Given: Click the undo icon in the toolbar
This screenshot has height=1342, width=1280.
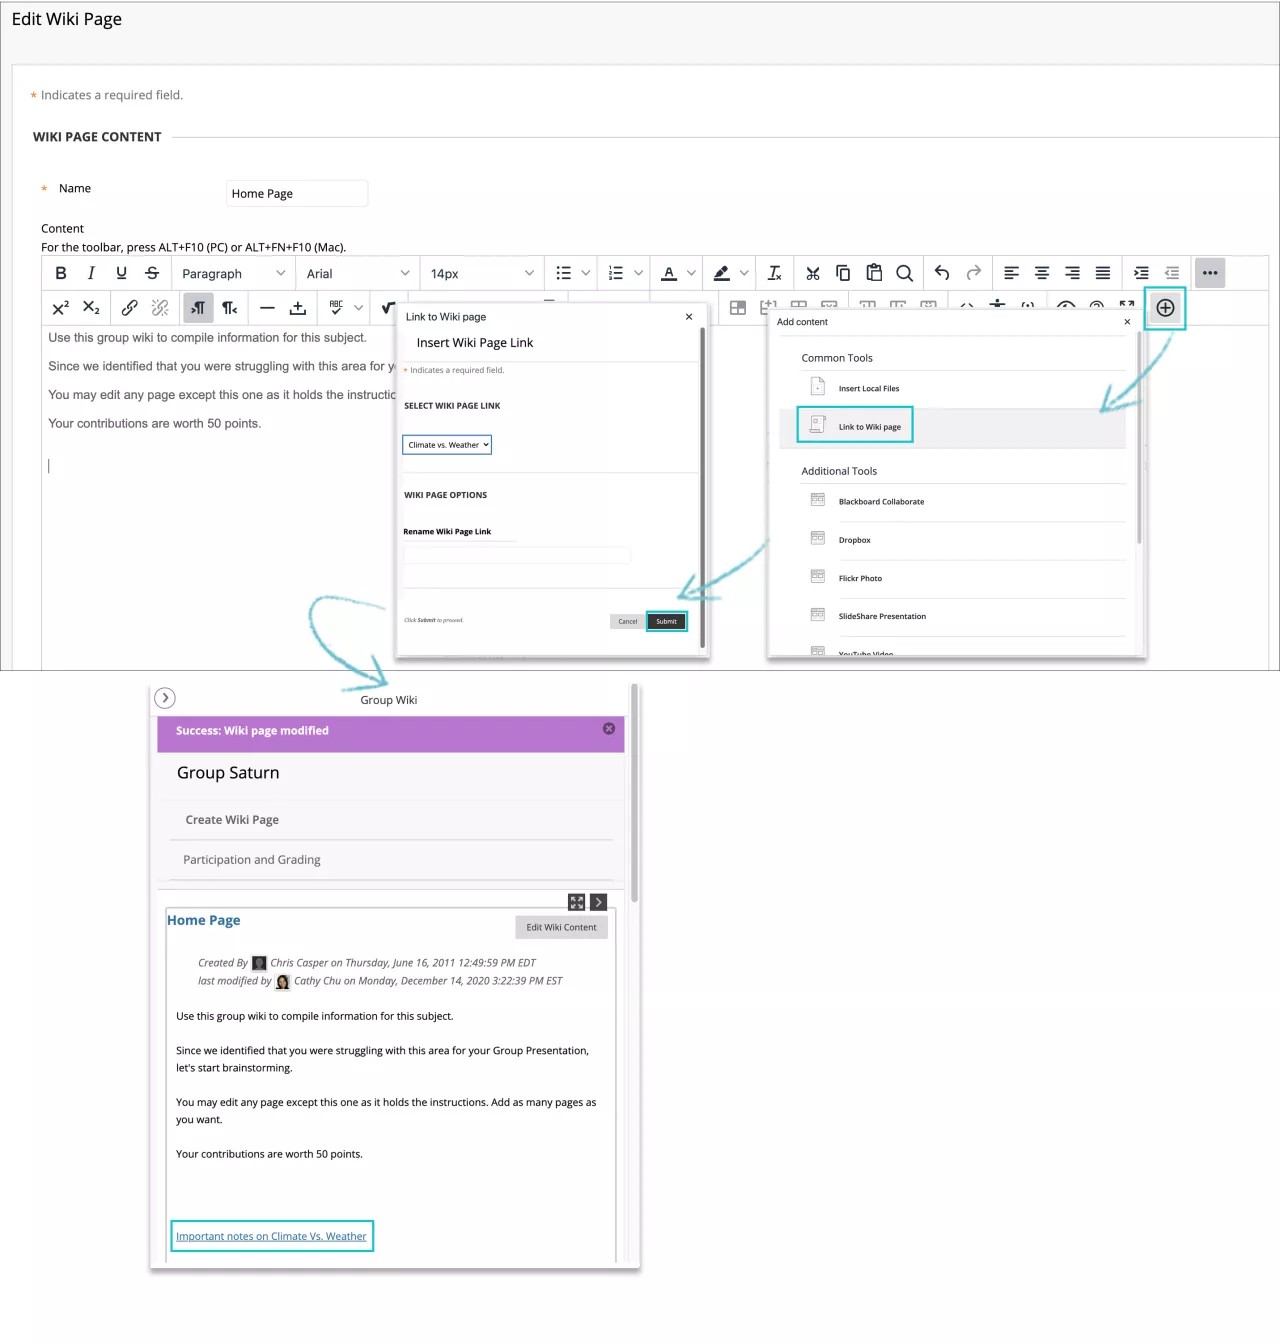Looking at the screenshot, I should (941, 272).
